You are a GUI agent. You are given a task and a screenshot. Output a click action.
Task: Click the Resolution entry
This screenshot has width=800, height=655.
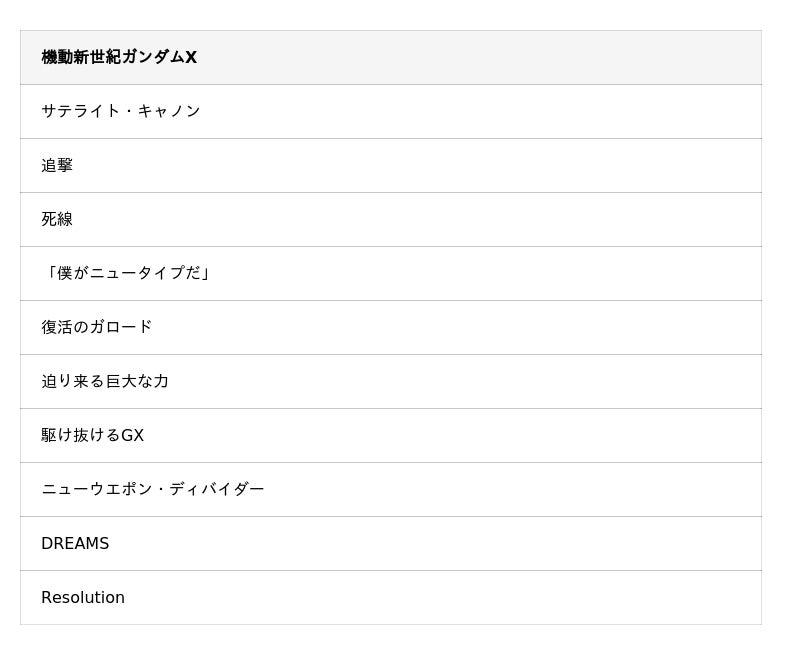pyautogui.click(x=83, y=597)
